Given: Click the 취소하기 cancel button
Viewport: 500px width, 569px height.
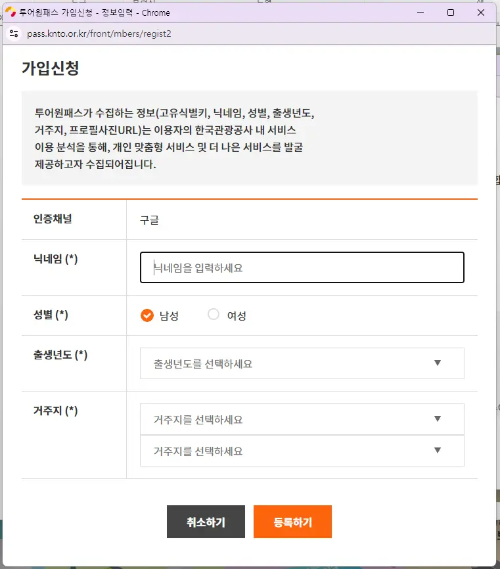Looking at the screenshot, I should pyautogui.click(x=206, y=521).
